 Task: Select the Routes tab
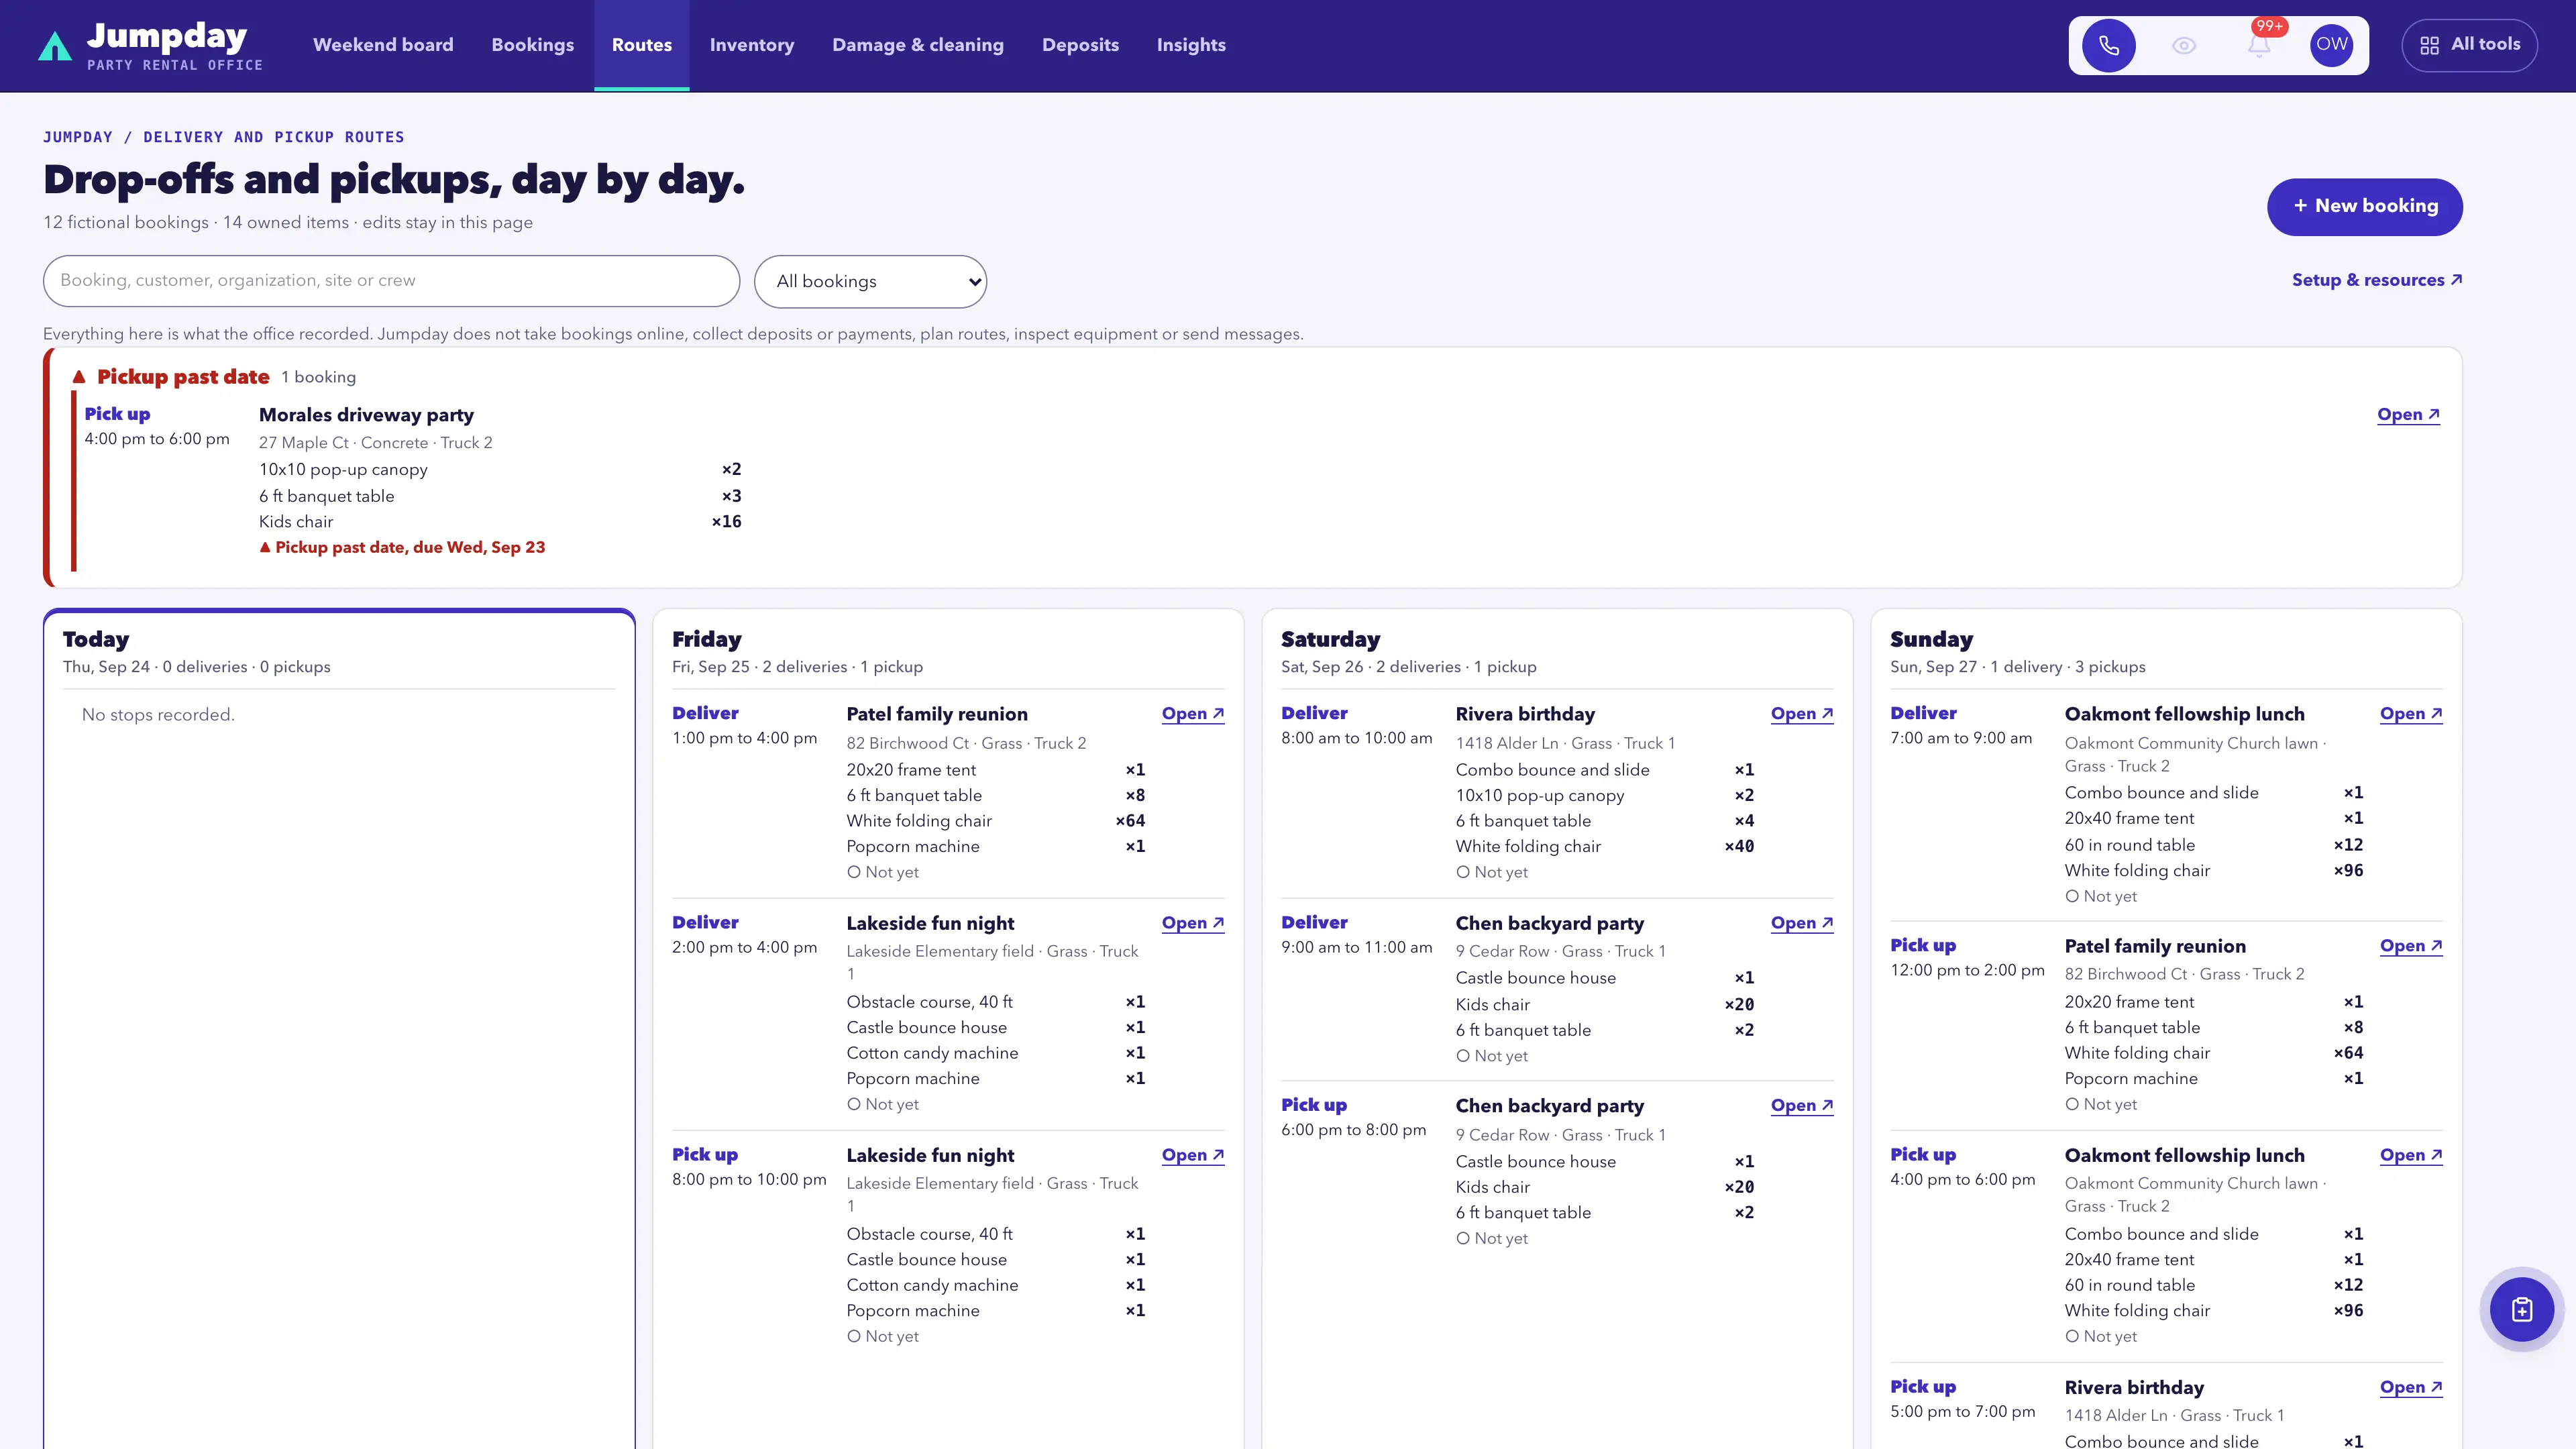pyautogui.click(x=641, y=45)
